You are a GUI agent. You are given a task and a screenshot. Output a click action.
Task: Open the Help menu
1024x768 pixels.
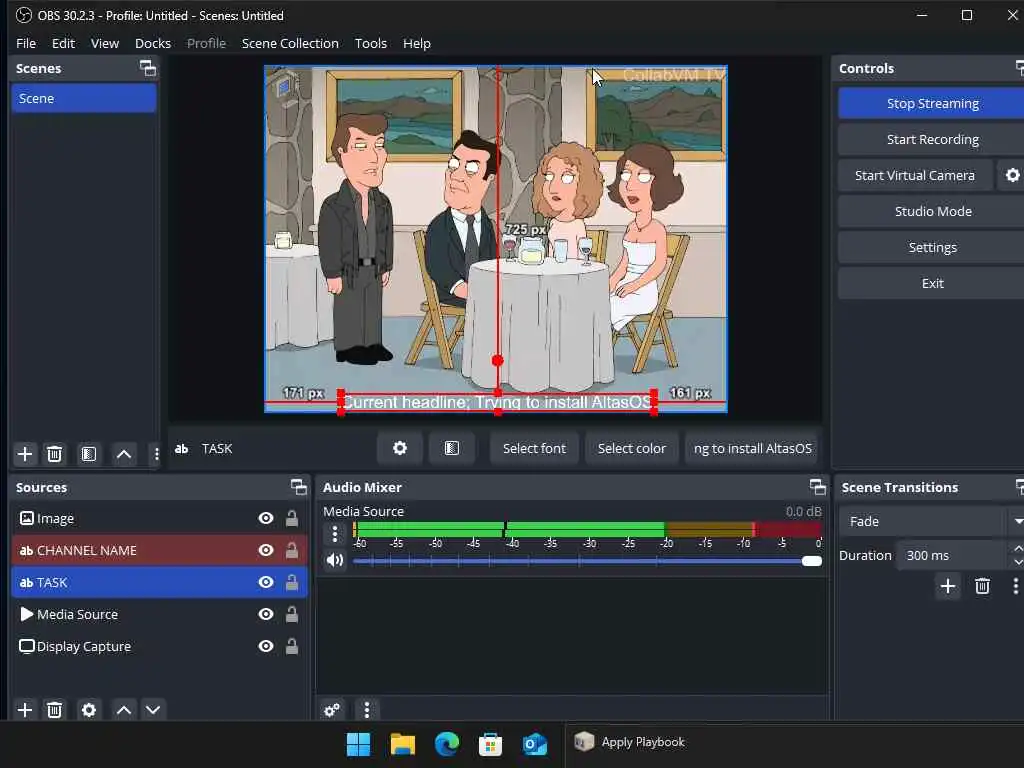417,43
